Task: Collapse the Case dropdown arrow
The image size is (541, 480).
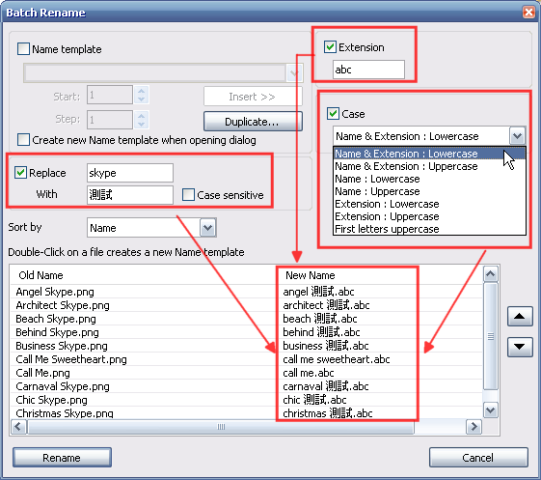Action: tap(517, 136)
